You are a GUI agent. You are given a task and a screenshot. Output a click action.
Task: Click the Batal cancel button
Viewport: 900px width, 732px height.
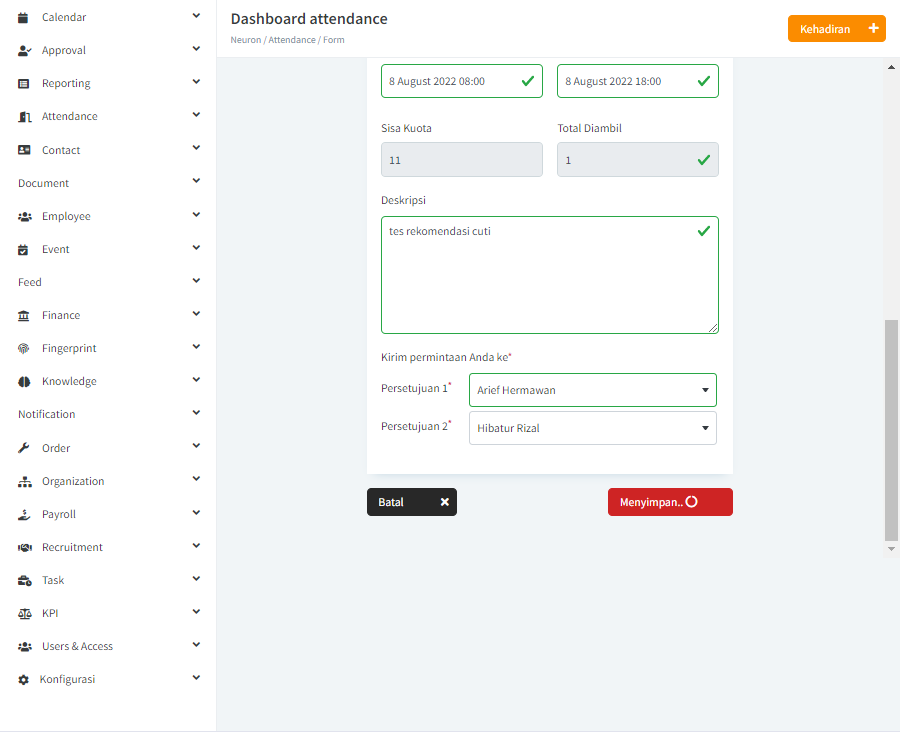[x=412, y=502]
